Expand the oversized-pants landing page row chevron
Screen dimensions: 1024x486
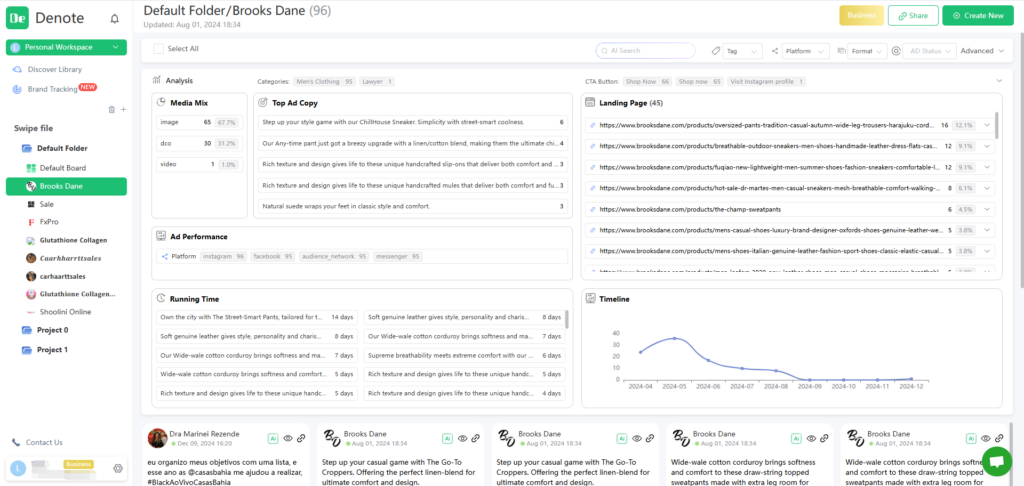point(987,125)
